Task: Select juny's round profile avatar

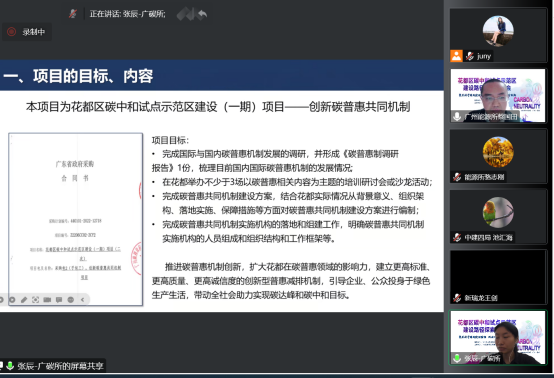Action: (x=498, y=31)
